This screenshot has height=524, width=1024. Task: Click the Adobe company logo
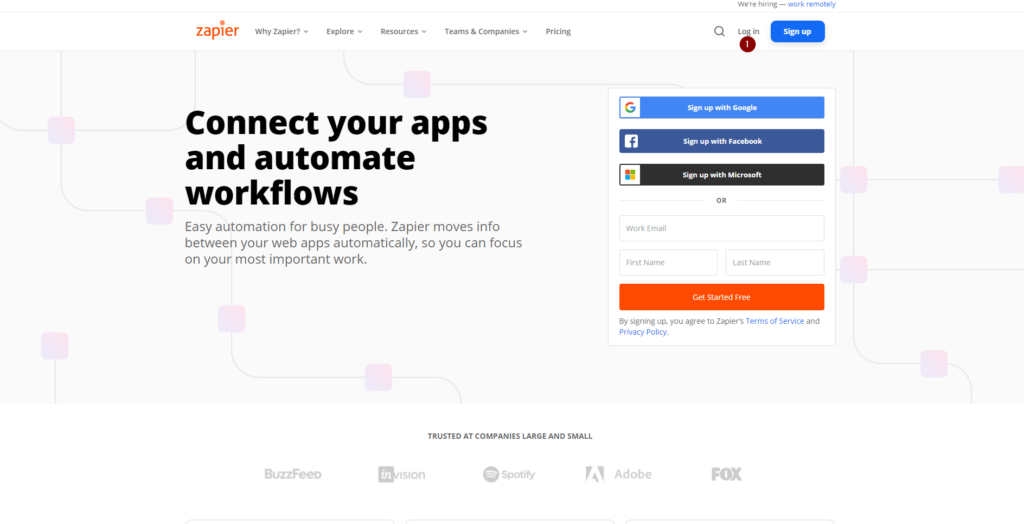618,474
